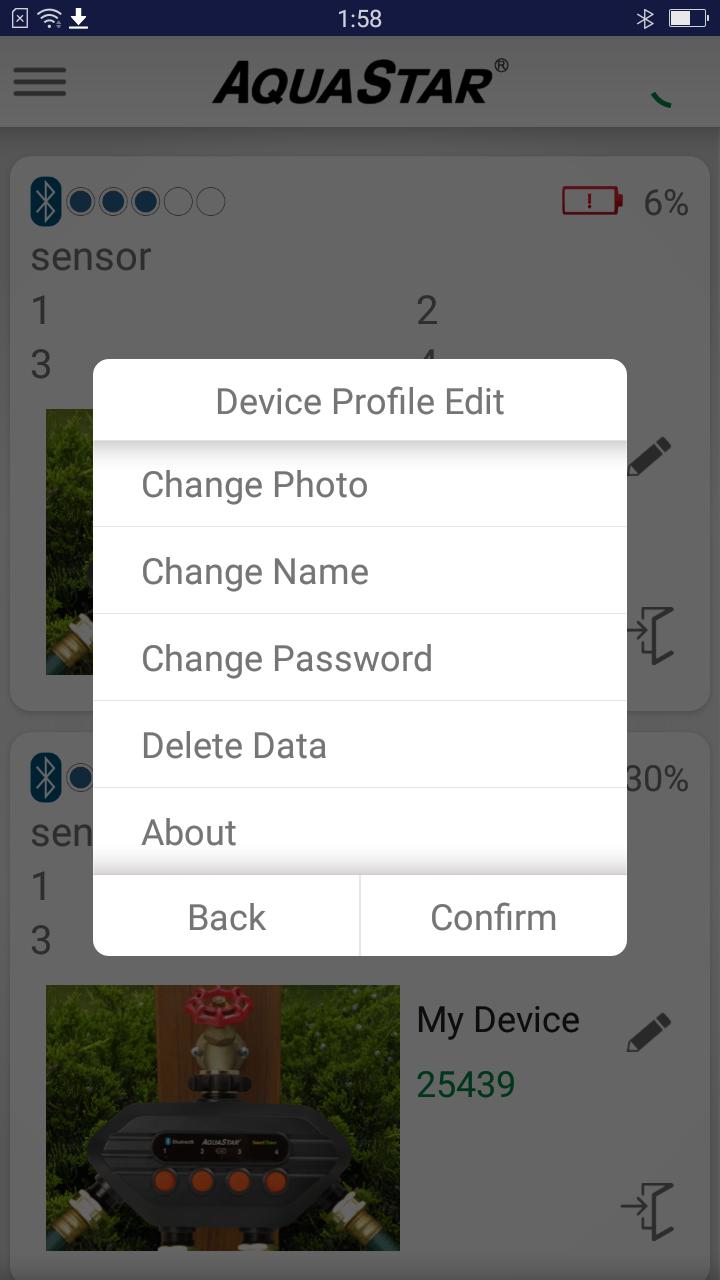Open the hamburger menu
The height and width of the screenshot is (1280, 720).
coord(40,81)
